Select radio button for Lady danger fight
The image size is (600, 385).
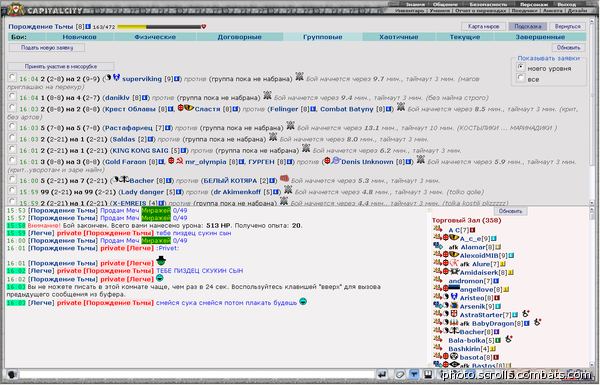pyautogui.click(x=12, y=191)
